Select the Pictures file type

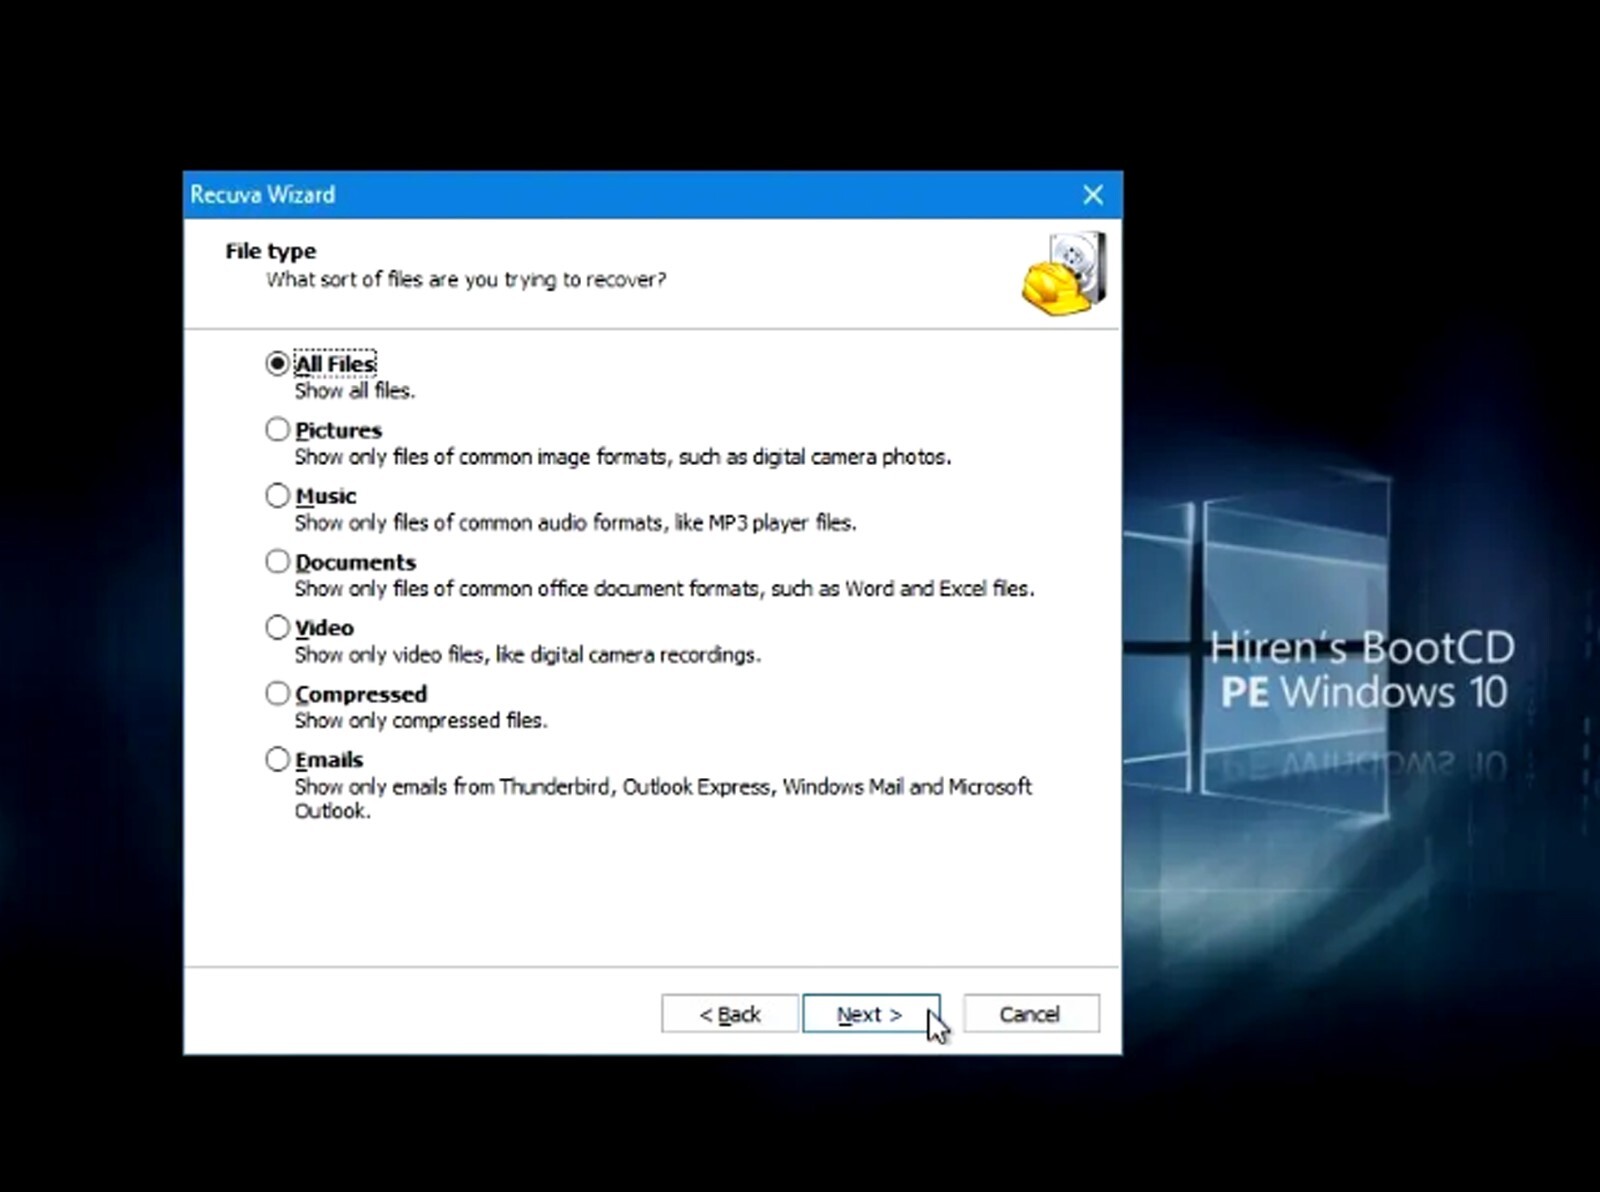pos(277,428)
